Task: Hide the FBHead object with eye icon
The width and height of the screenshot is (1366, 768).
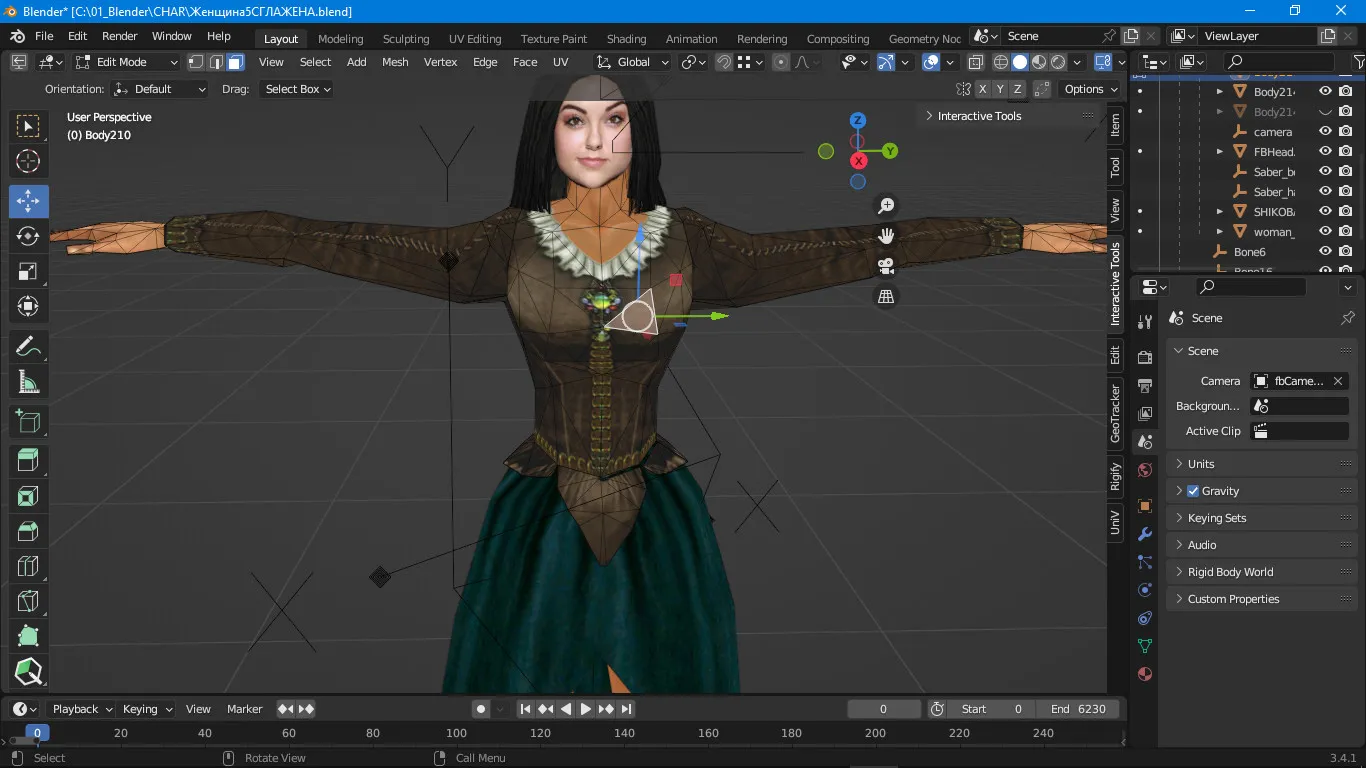Action: point(1325,152)
